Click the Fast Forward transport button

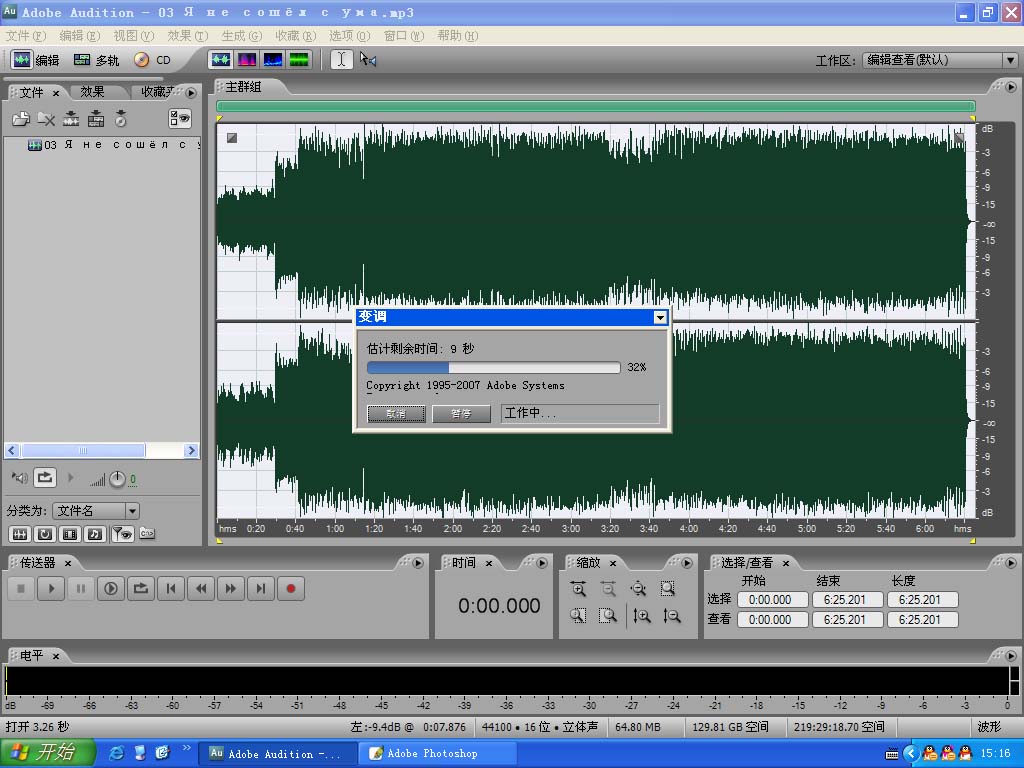click(x=231, y=589)
